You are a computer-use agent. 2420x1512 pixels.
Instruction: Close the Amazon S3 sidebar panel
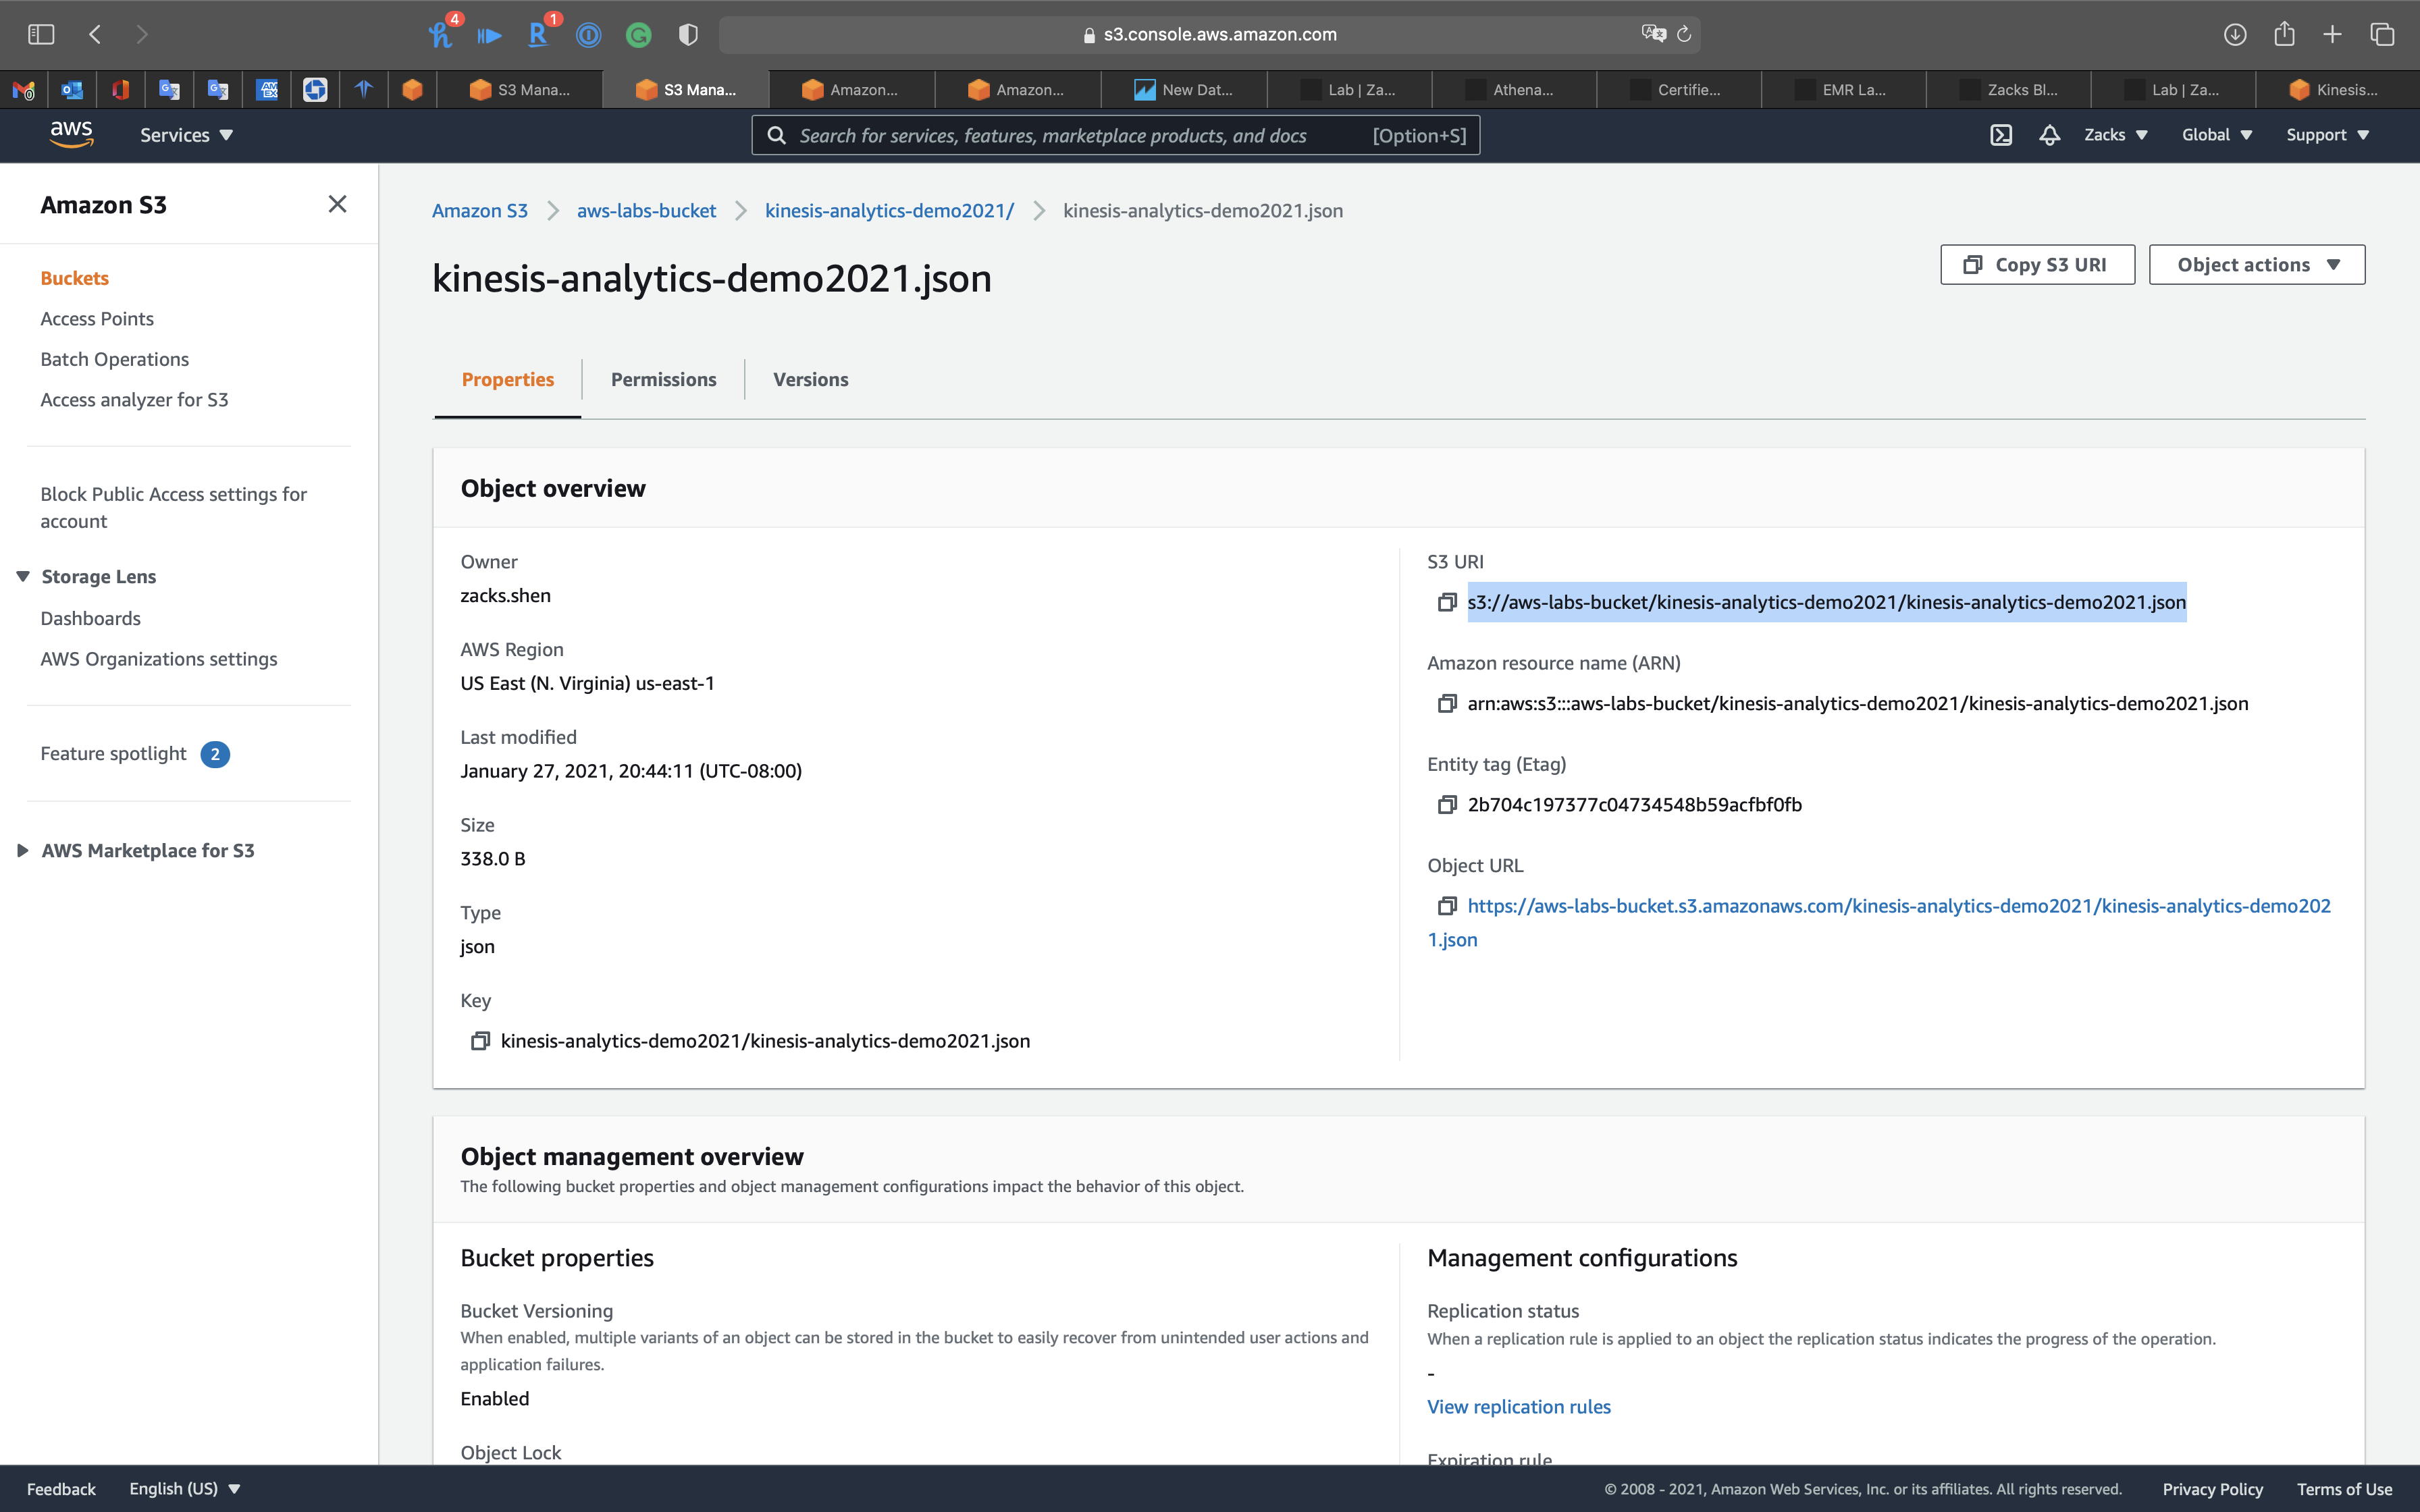(x=337, y=204)
